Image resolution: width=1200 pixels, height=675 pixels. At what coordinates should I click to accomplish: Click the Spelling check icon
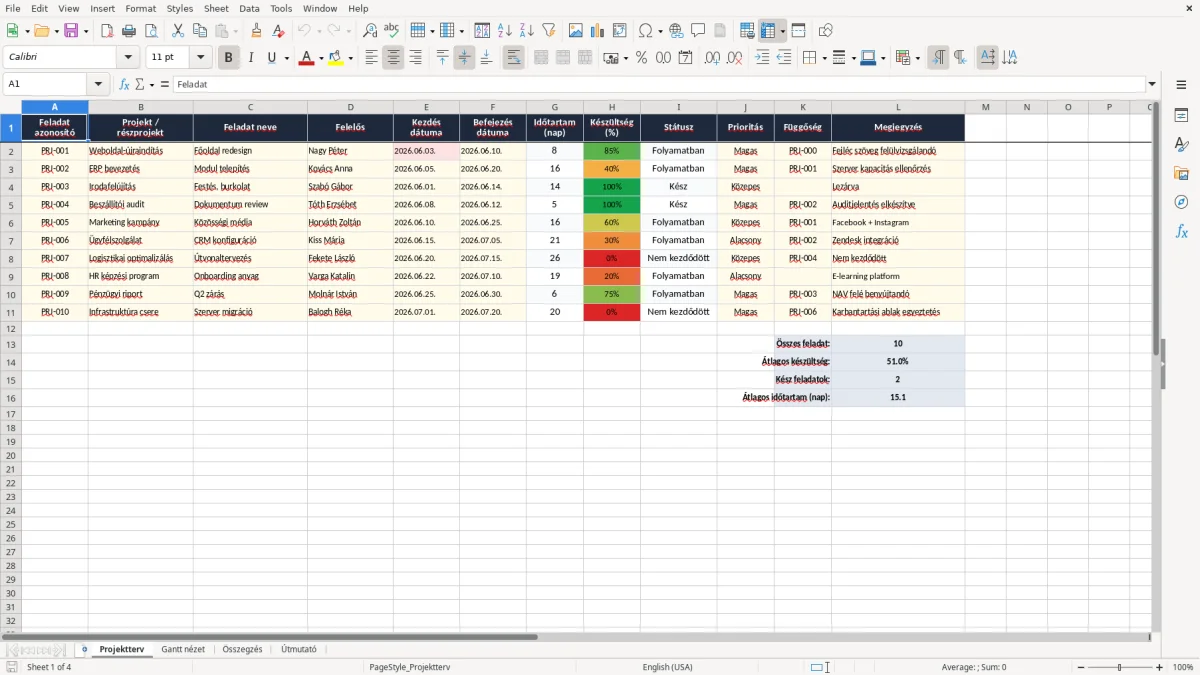click(x=392, y=31)
